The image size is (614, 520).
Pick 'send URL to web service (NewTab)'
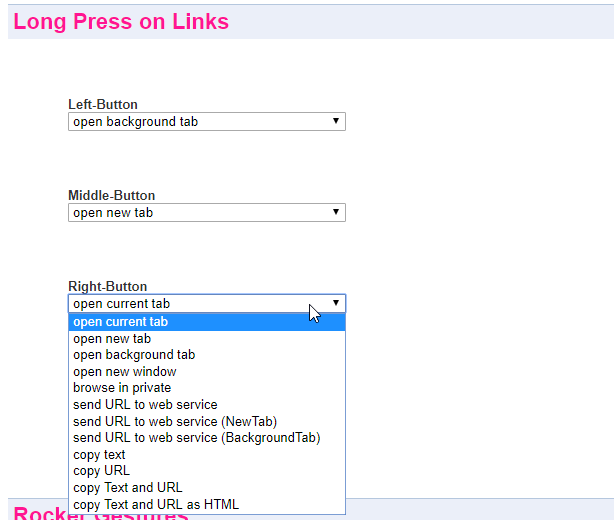coord(207,421)
